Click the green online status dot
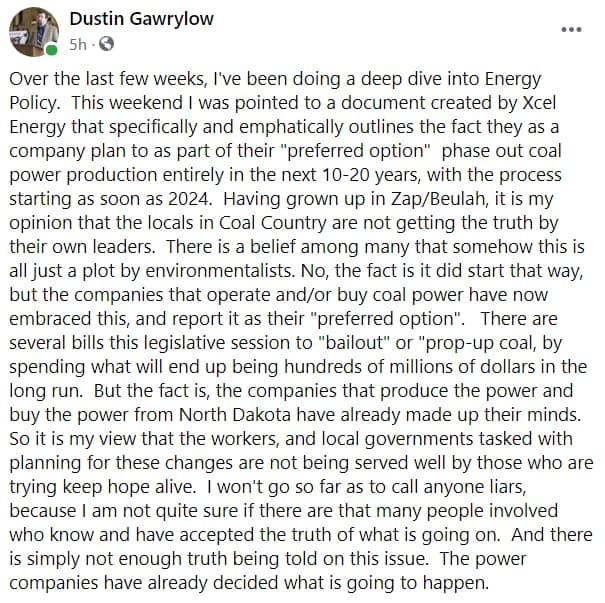Image resolution: width=605 pixels, height=603 pixels. [x=51, y=50]
